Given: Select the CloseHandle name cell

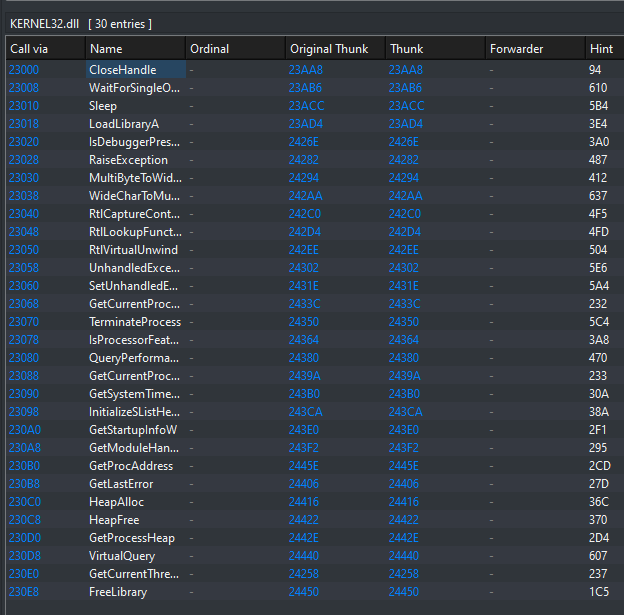Looking at the screenshot, I should click(136, 70).
